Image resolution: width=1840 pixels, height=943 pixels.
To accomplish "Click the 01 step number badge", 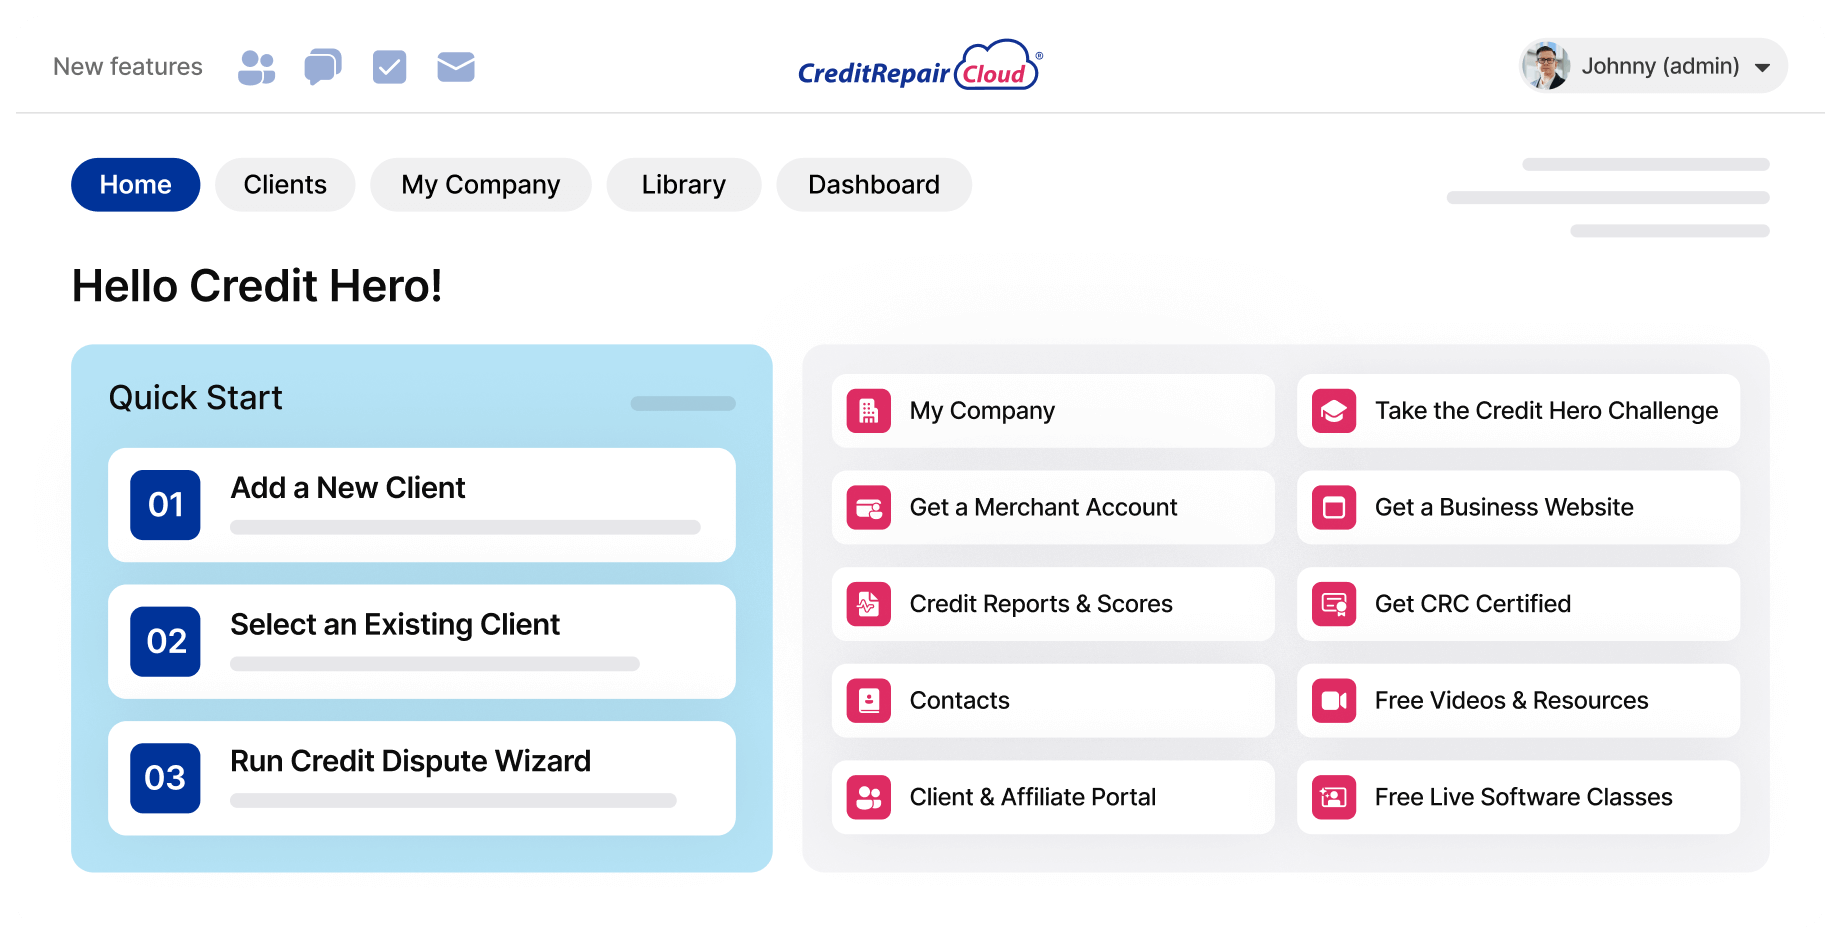I will (x=166, y=505).
